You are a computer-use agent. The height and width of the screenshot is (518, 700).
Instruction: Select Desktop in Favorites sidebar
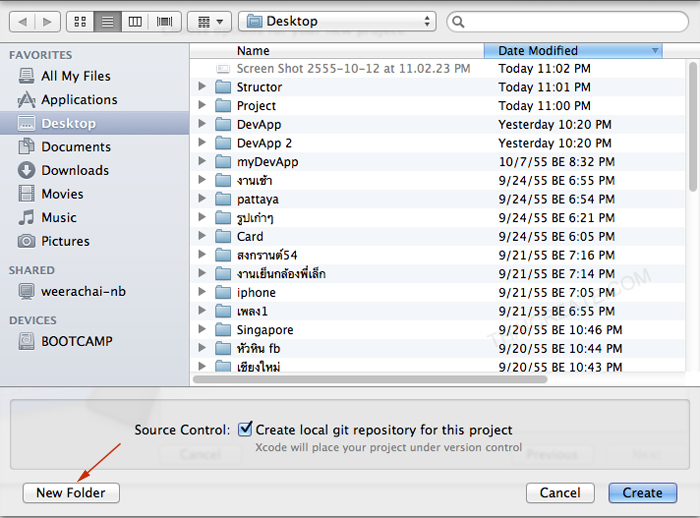94,123
